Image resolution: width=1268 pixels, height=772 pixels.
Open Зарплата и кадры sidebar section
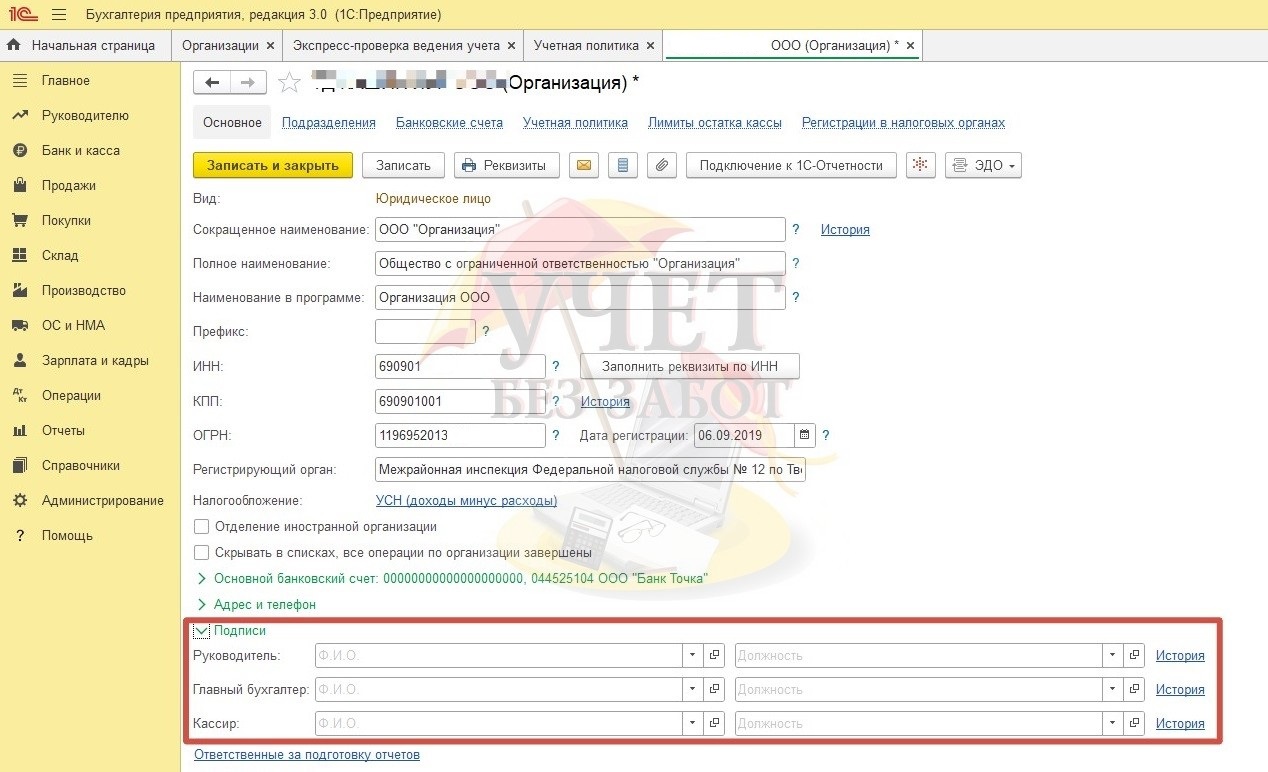point(95,360)
